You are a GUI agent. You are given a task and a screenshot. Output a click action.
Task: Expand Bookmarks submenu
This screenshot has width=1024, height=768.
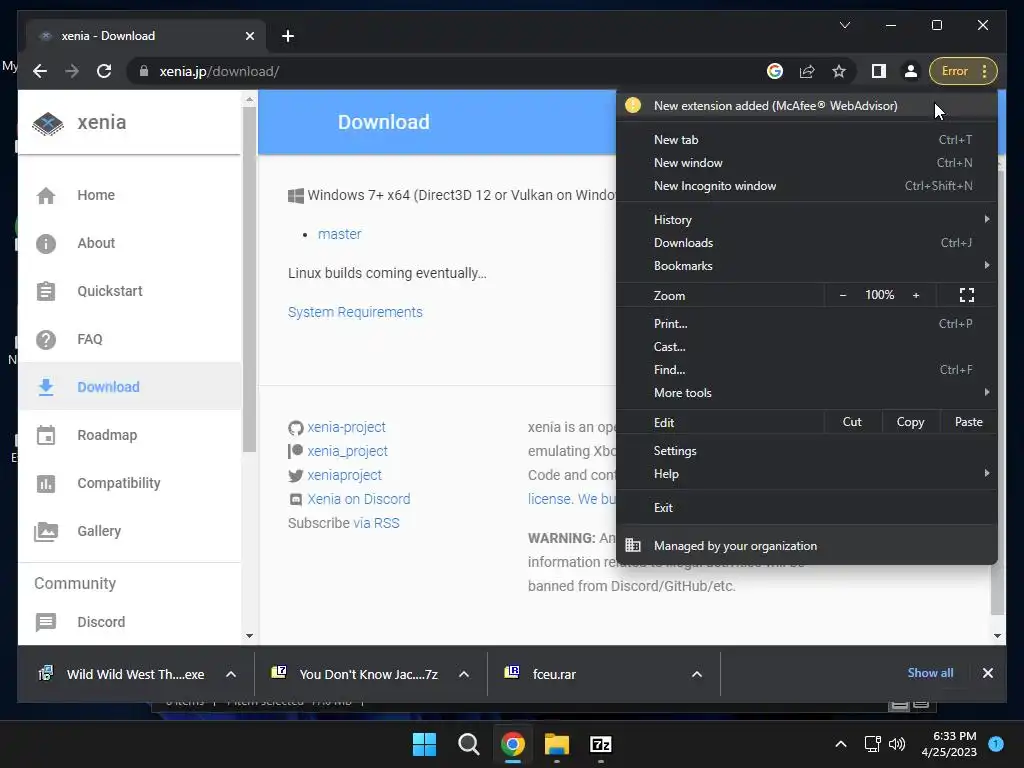click(806, 266)
